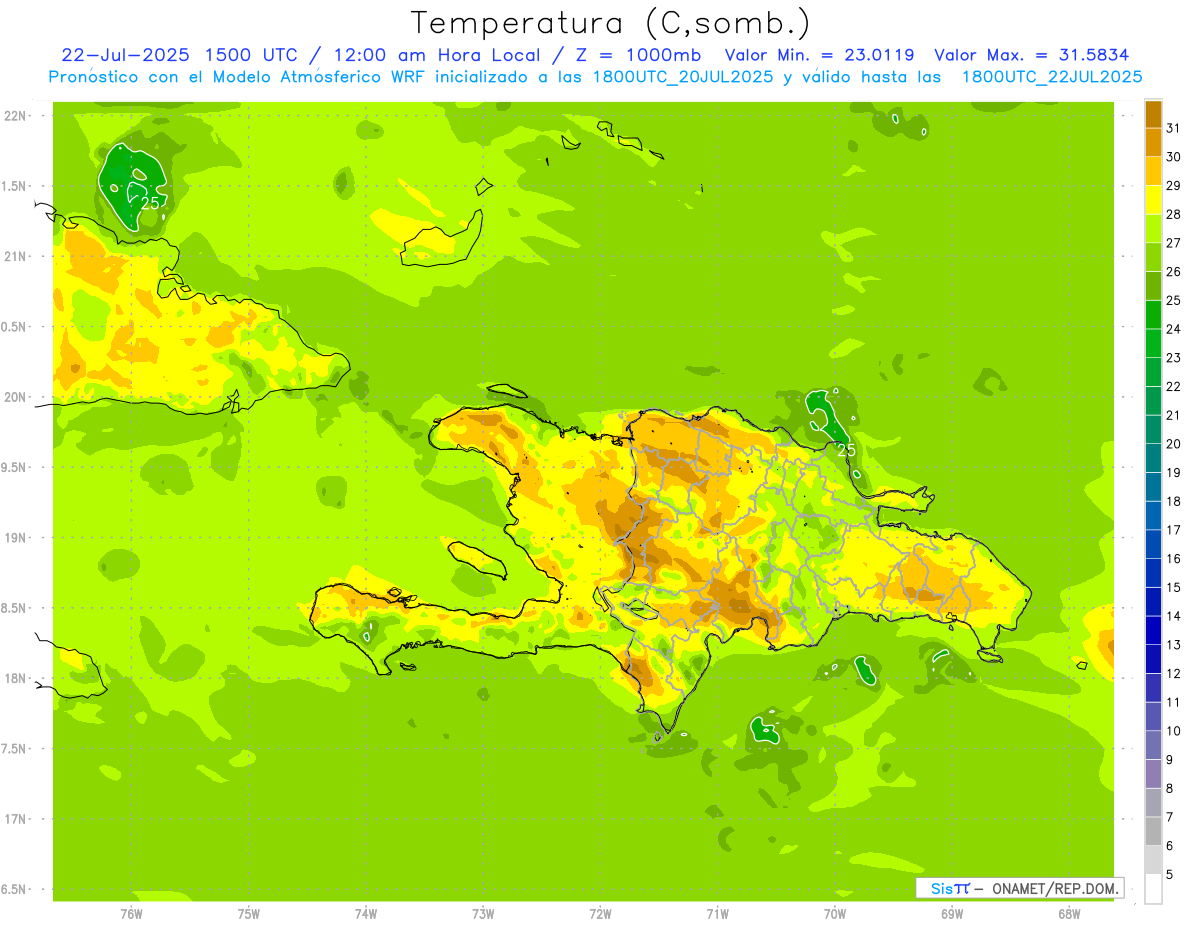Click the "71W" longitude axis label
This screenshot has width=1200, height=927.
point(718,914)
